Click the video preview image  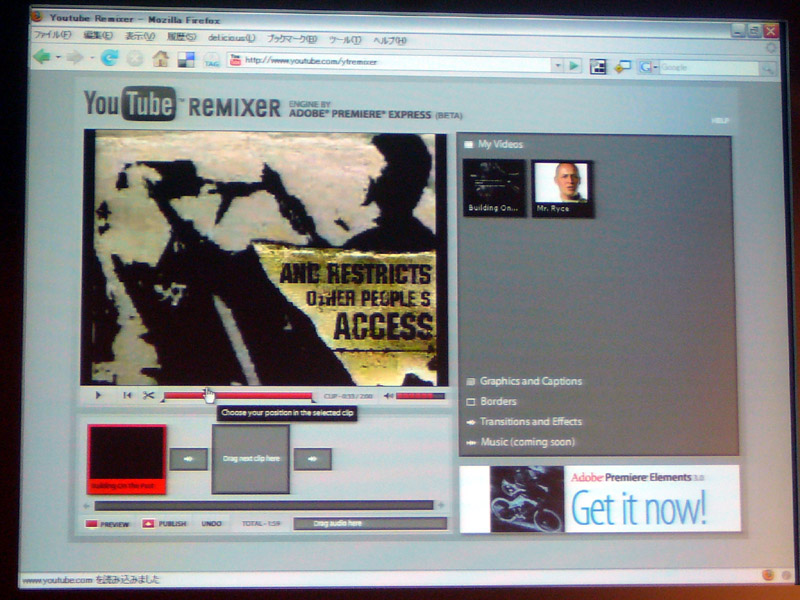click(264, 258)
